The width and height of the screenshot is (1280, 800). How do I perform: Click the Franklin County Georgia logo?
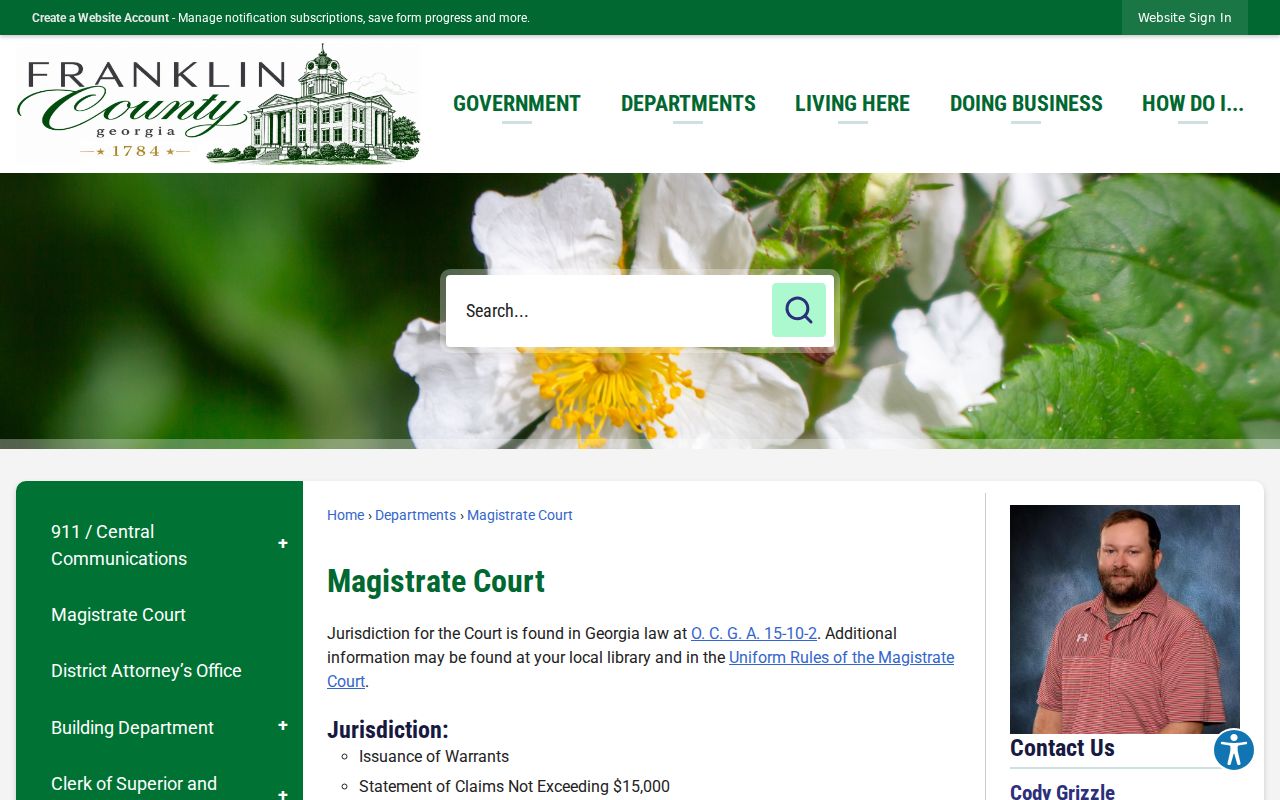pos(219,104)
